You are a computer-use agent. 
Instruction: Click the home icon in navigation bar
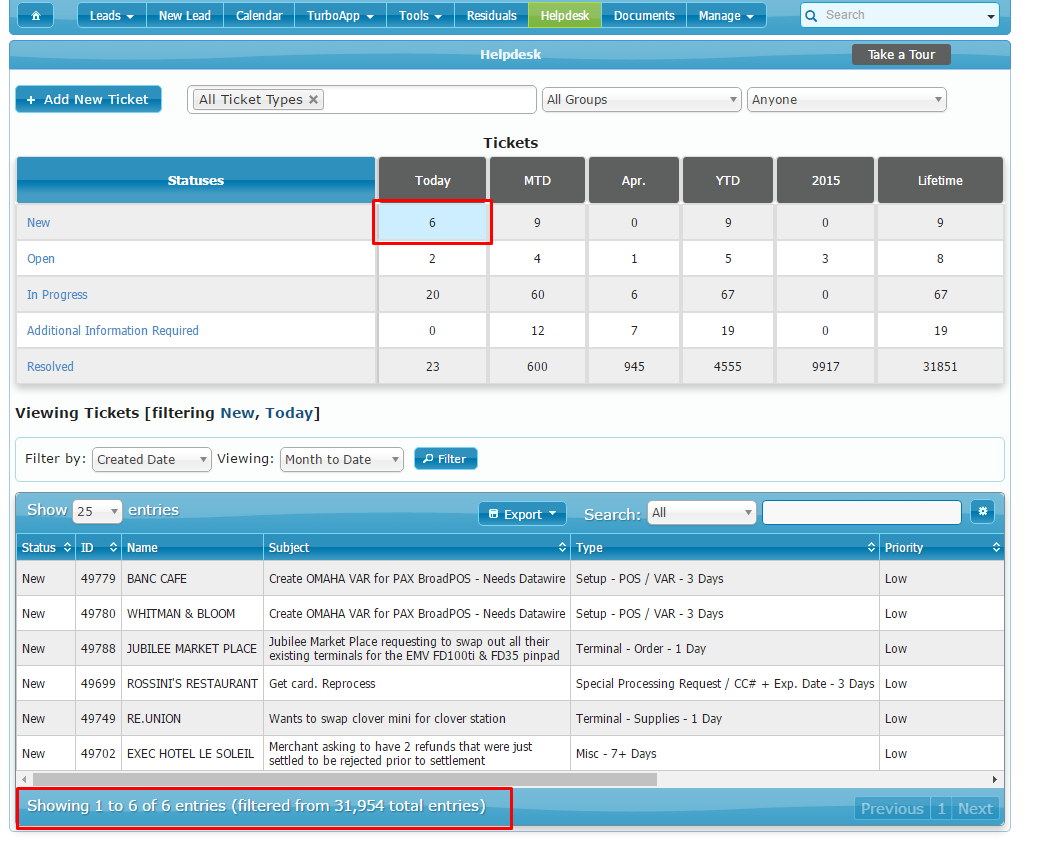(37, 15)
